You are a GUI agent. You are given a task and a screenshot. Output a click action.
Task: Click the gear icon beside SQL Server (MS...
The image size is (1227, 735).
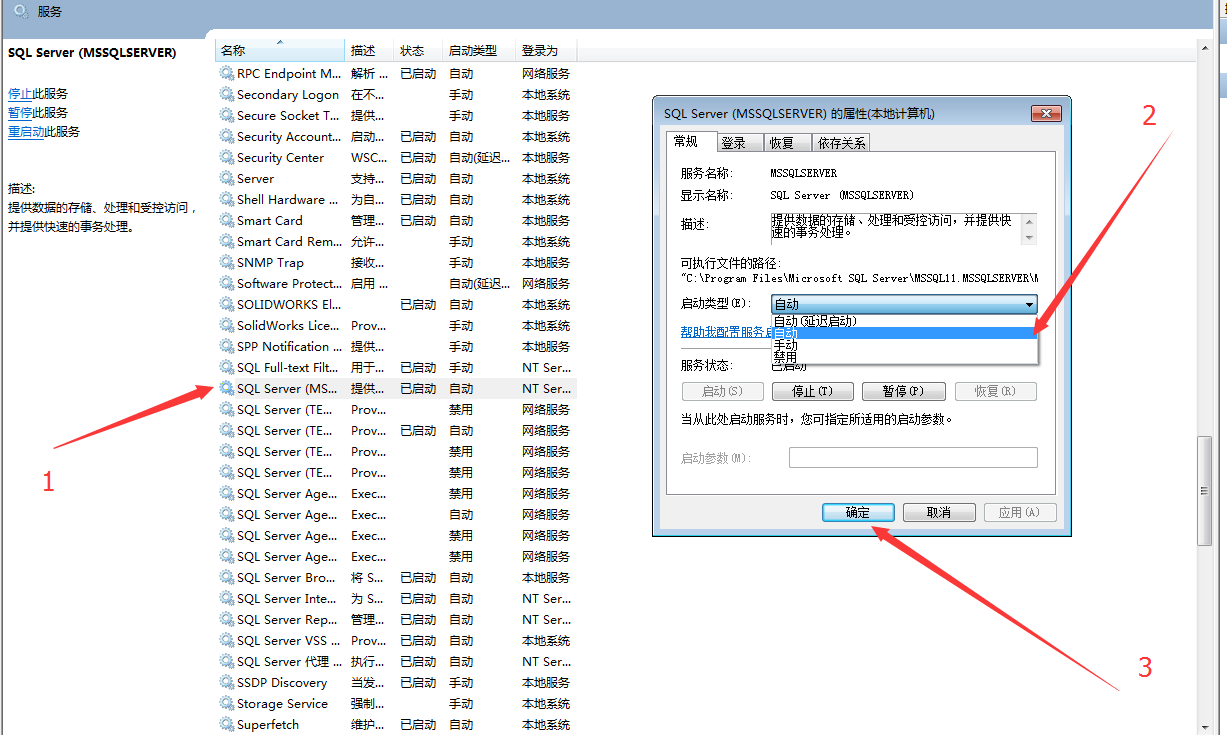click(x=227, y=389)
